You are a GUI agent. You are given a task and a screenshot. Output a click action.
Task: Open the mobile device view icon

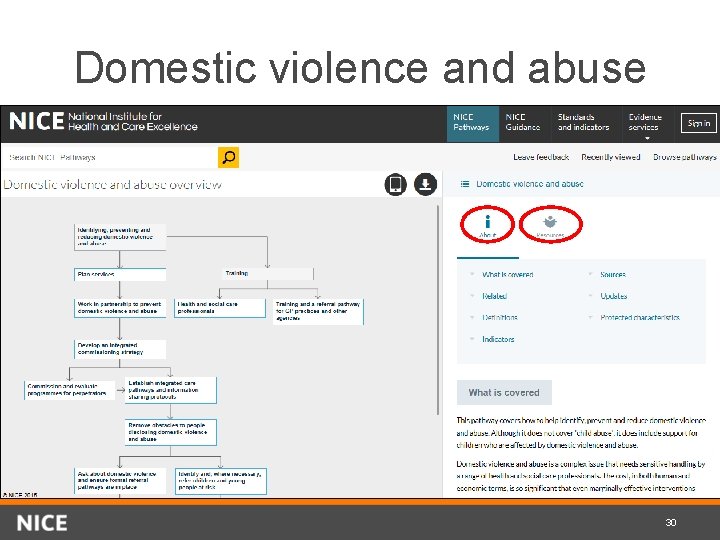point(395,185)
